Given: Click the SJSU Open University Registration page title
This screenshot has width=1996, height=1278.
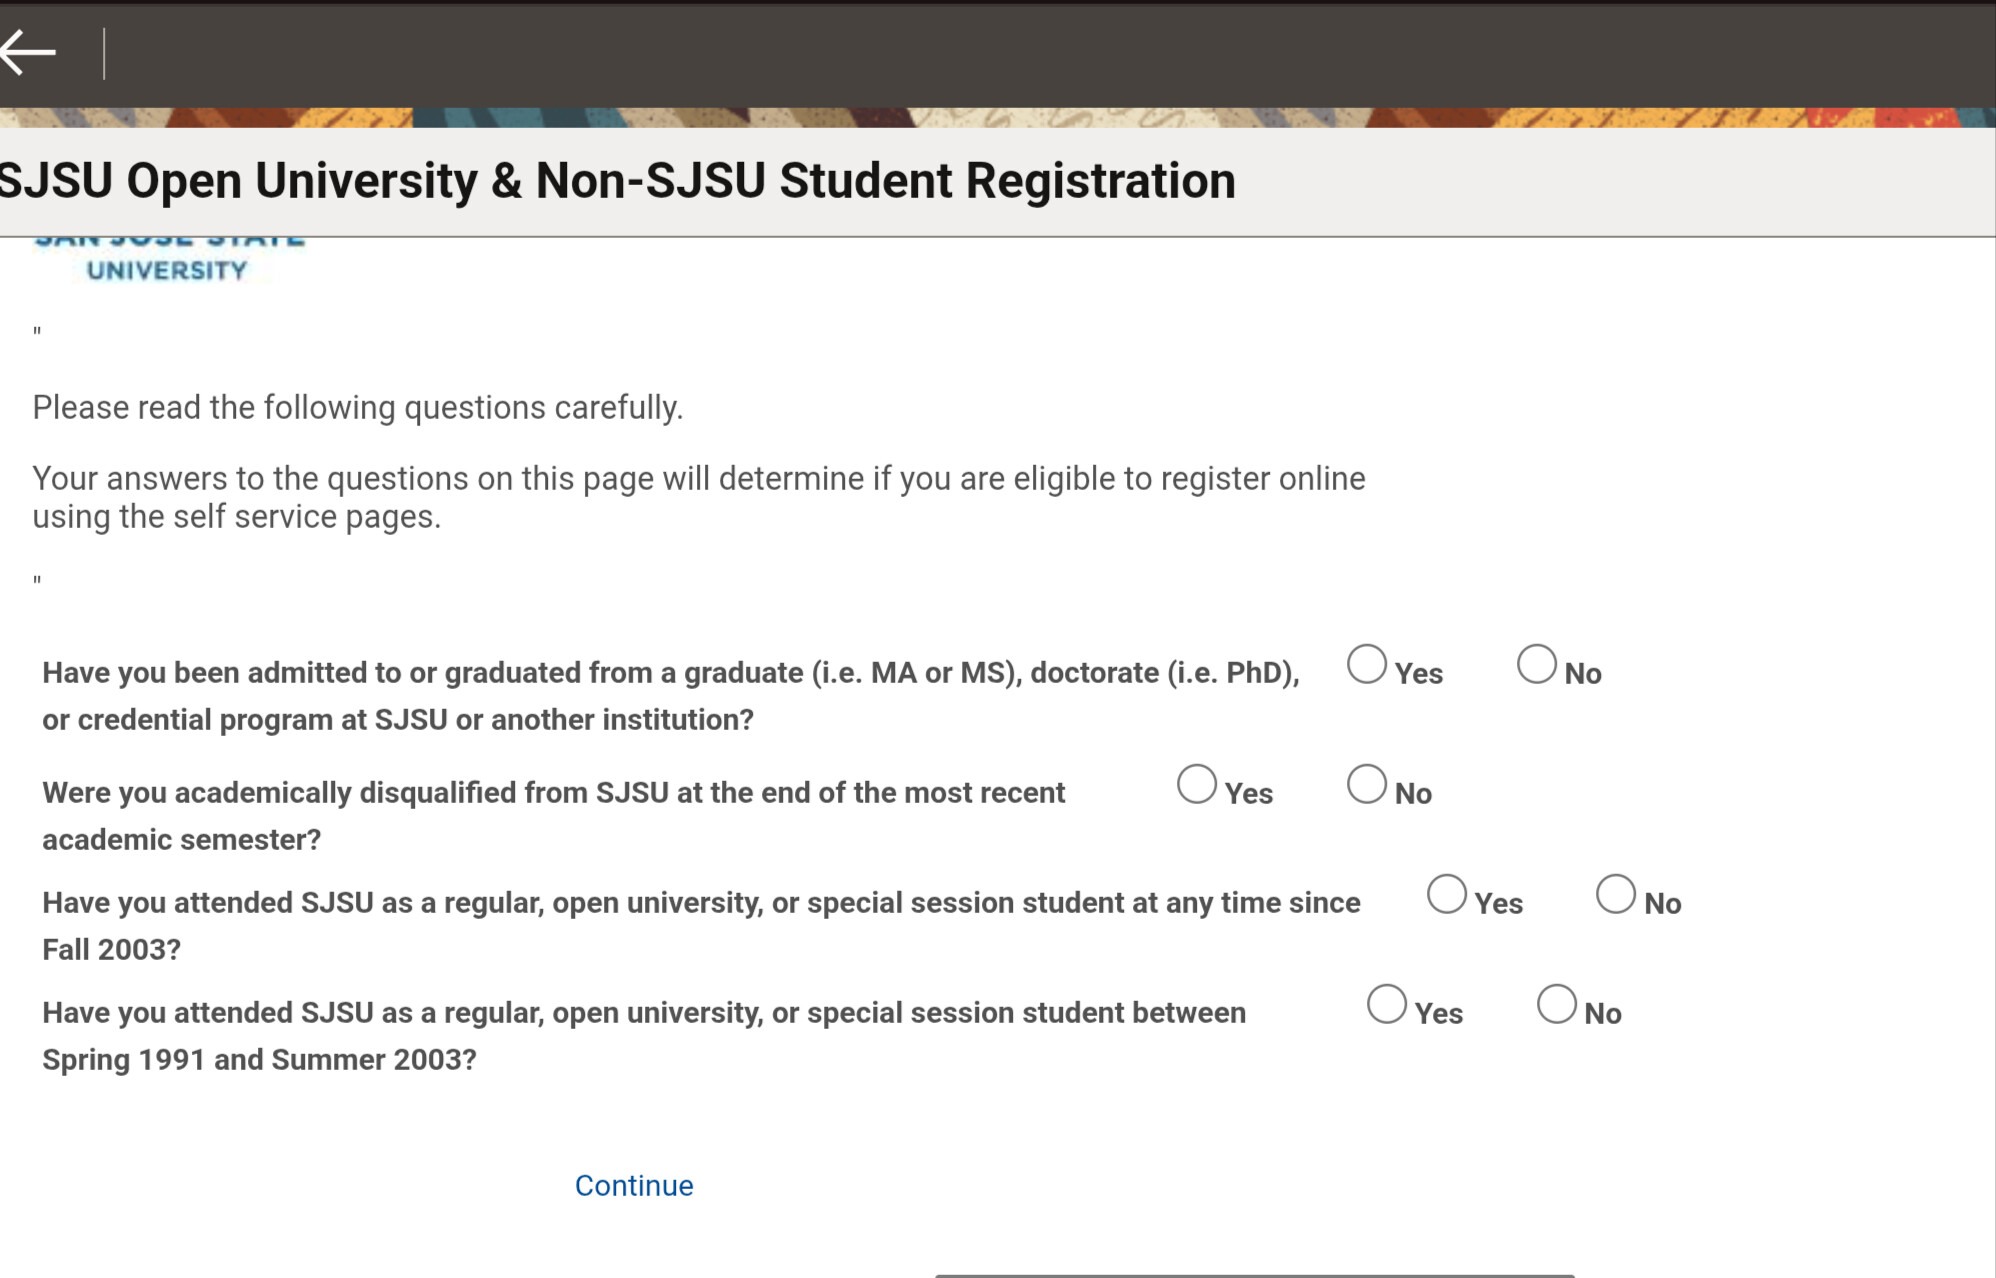Looking at the screenshot, I should click(618, 181).
